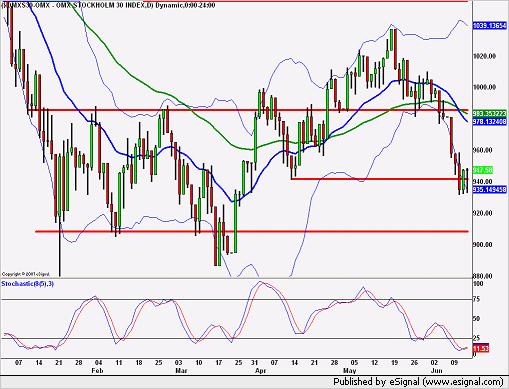The width and height of the screenshot is (509, 389).
Task: Click the Mar month label on time axis
Action: pos(181,371)
